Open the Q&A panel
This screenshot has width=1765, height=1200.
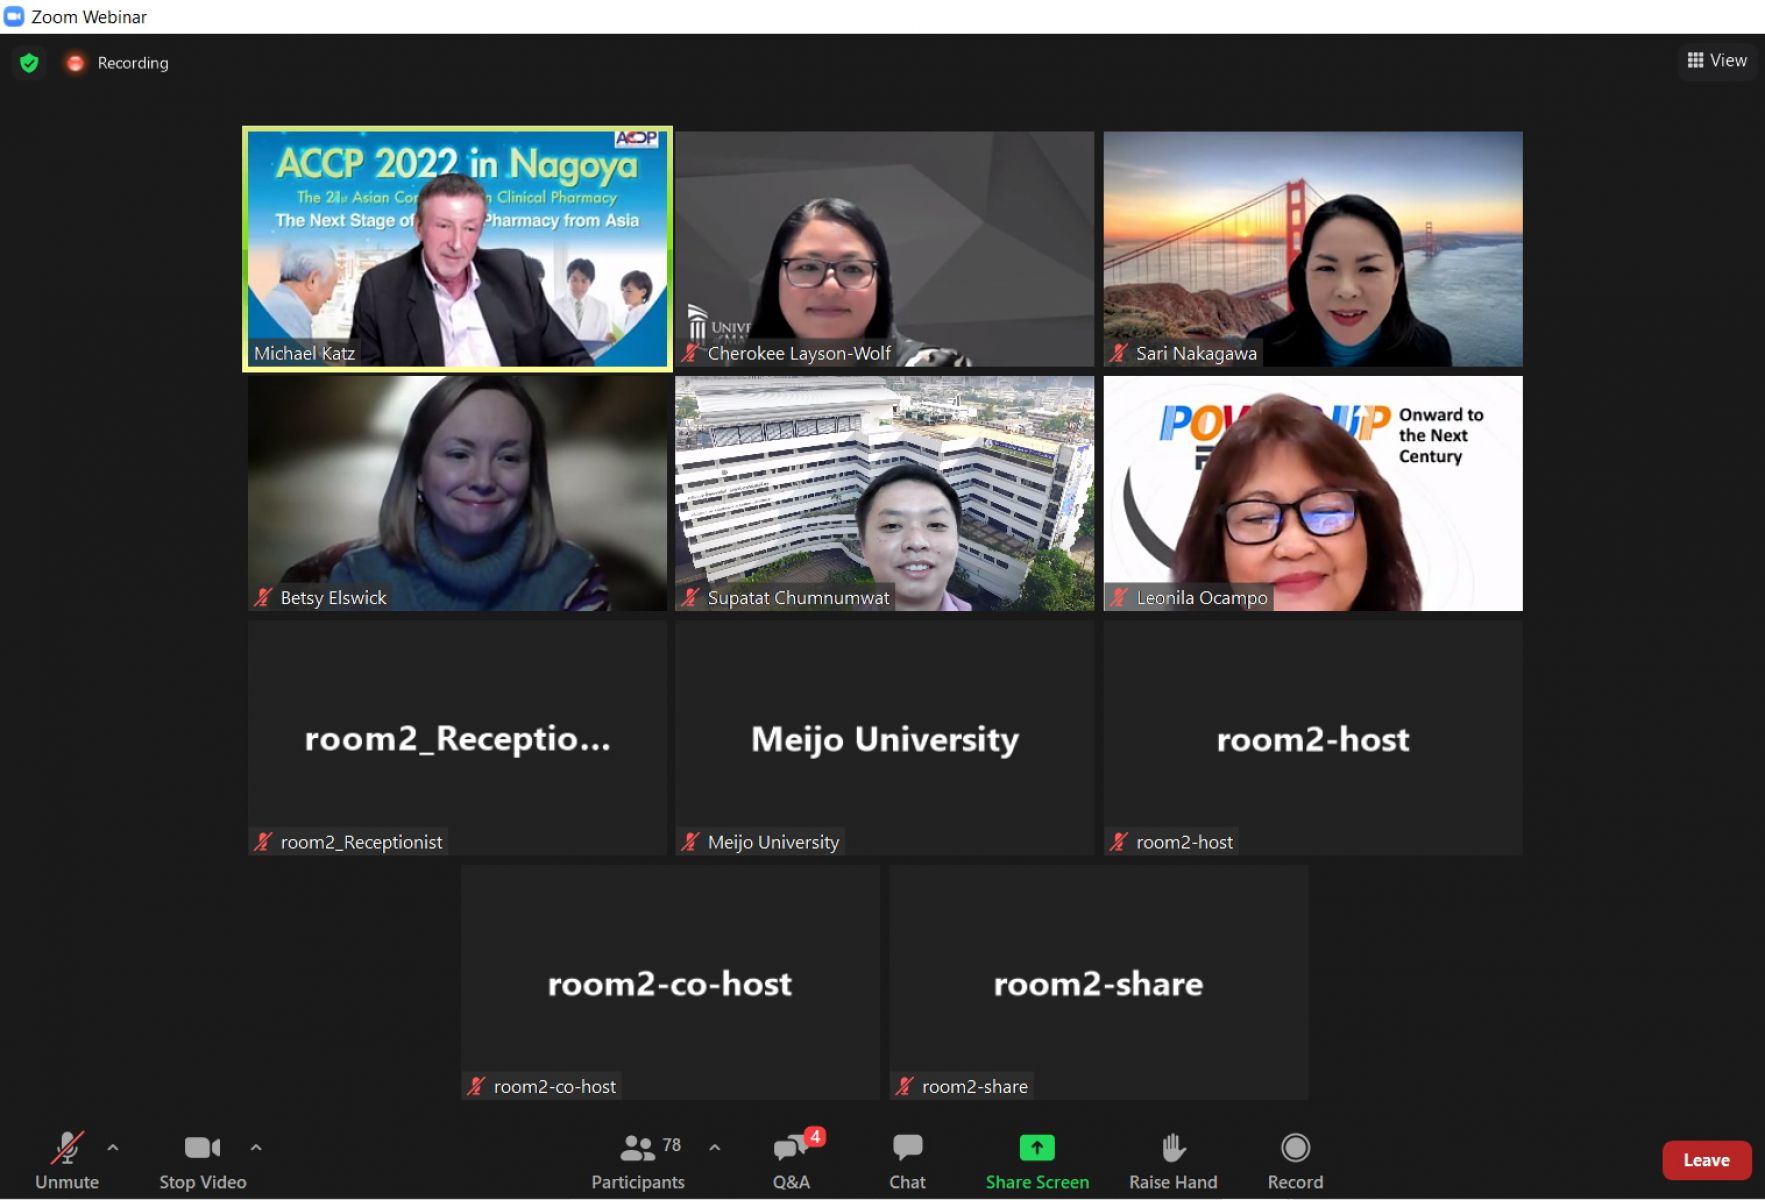791,1161
